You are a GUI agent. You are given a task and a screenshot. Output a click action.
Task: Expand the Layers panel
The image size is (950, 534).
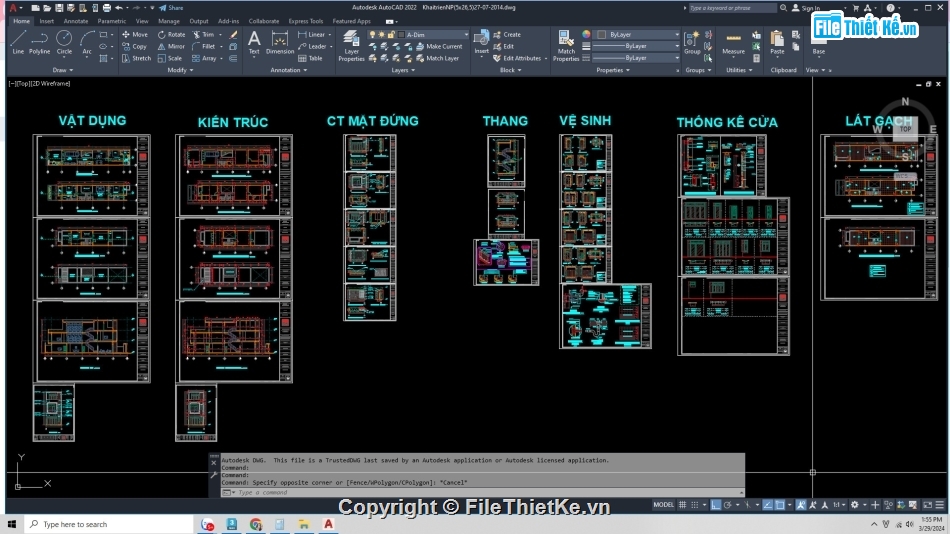[x=403, y=70]
